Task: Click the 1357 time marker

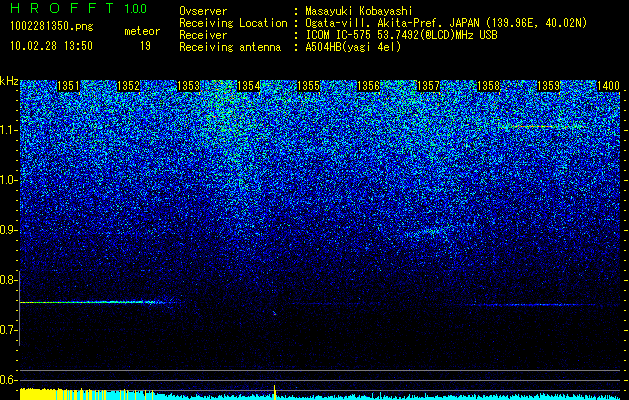Action: (428, 86)
